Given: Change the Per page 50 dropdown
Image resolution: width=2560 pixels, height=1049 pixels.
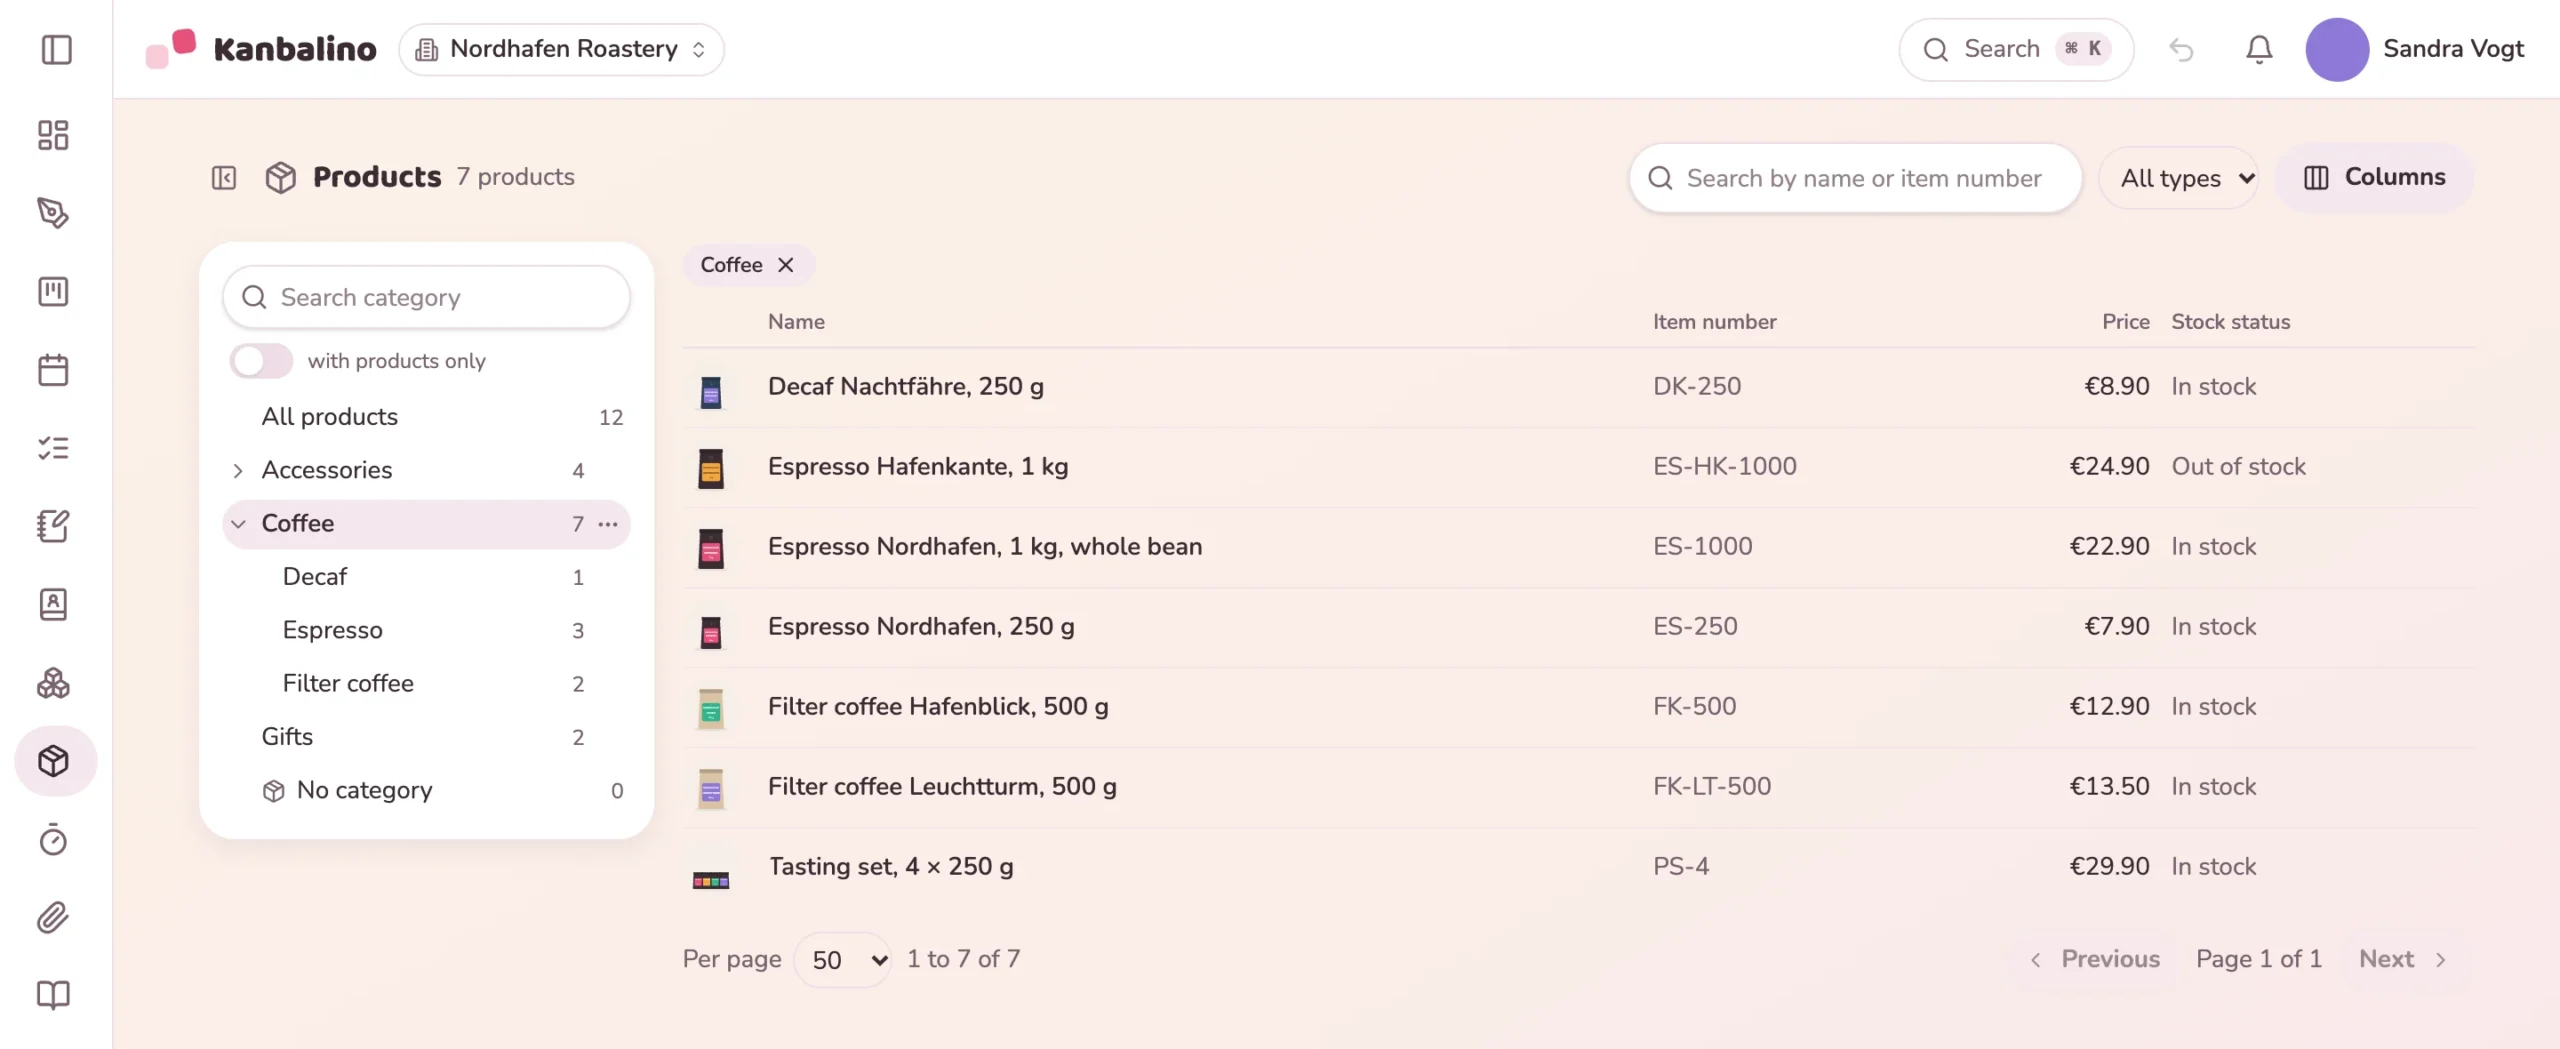Looking at the screenshot, I should pyautogui.click(x=842, y=960).
